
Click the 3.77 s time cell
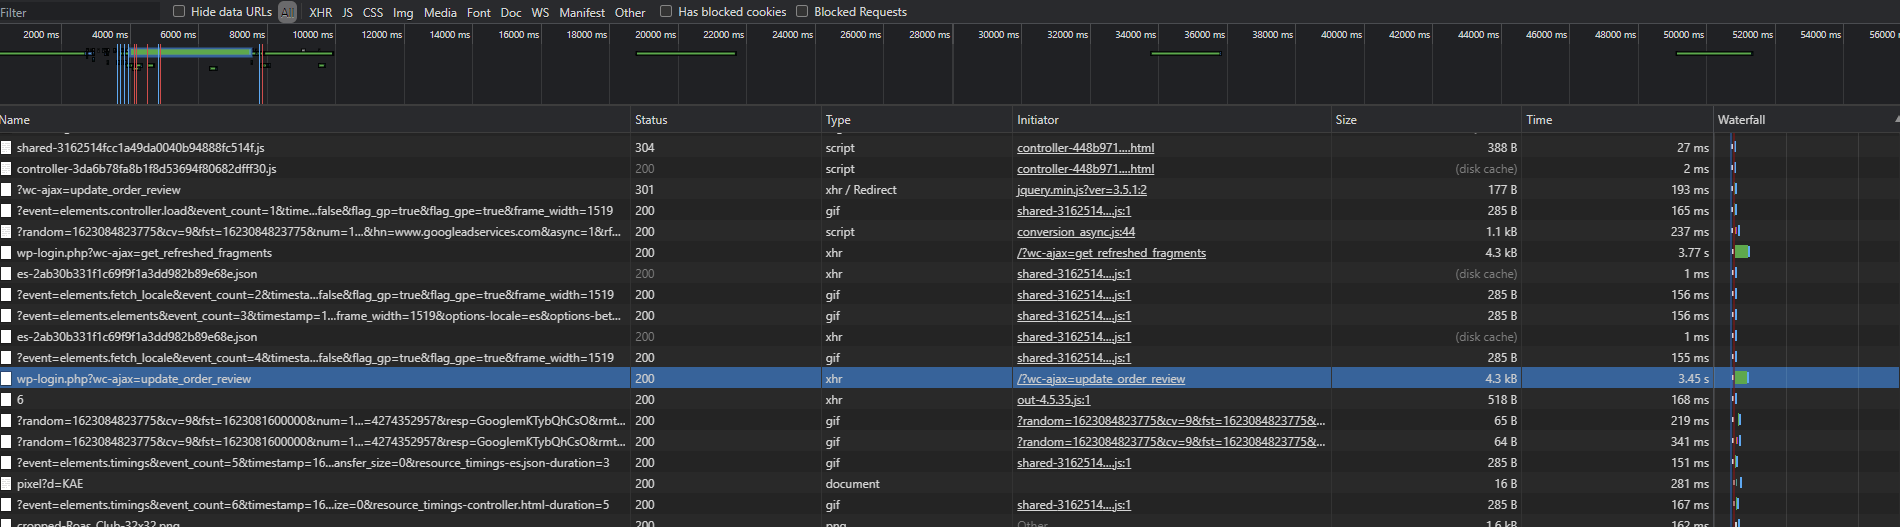pyautogui.click(x=1693, y=253)
